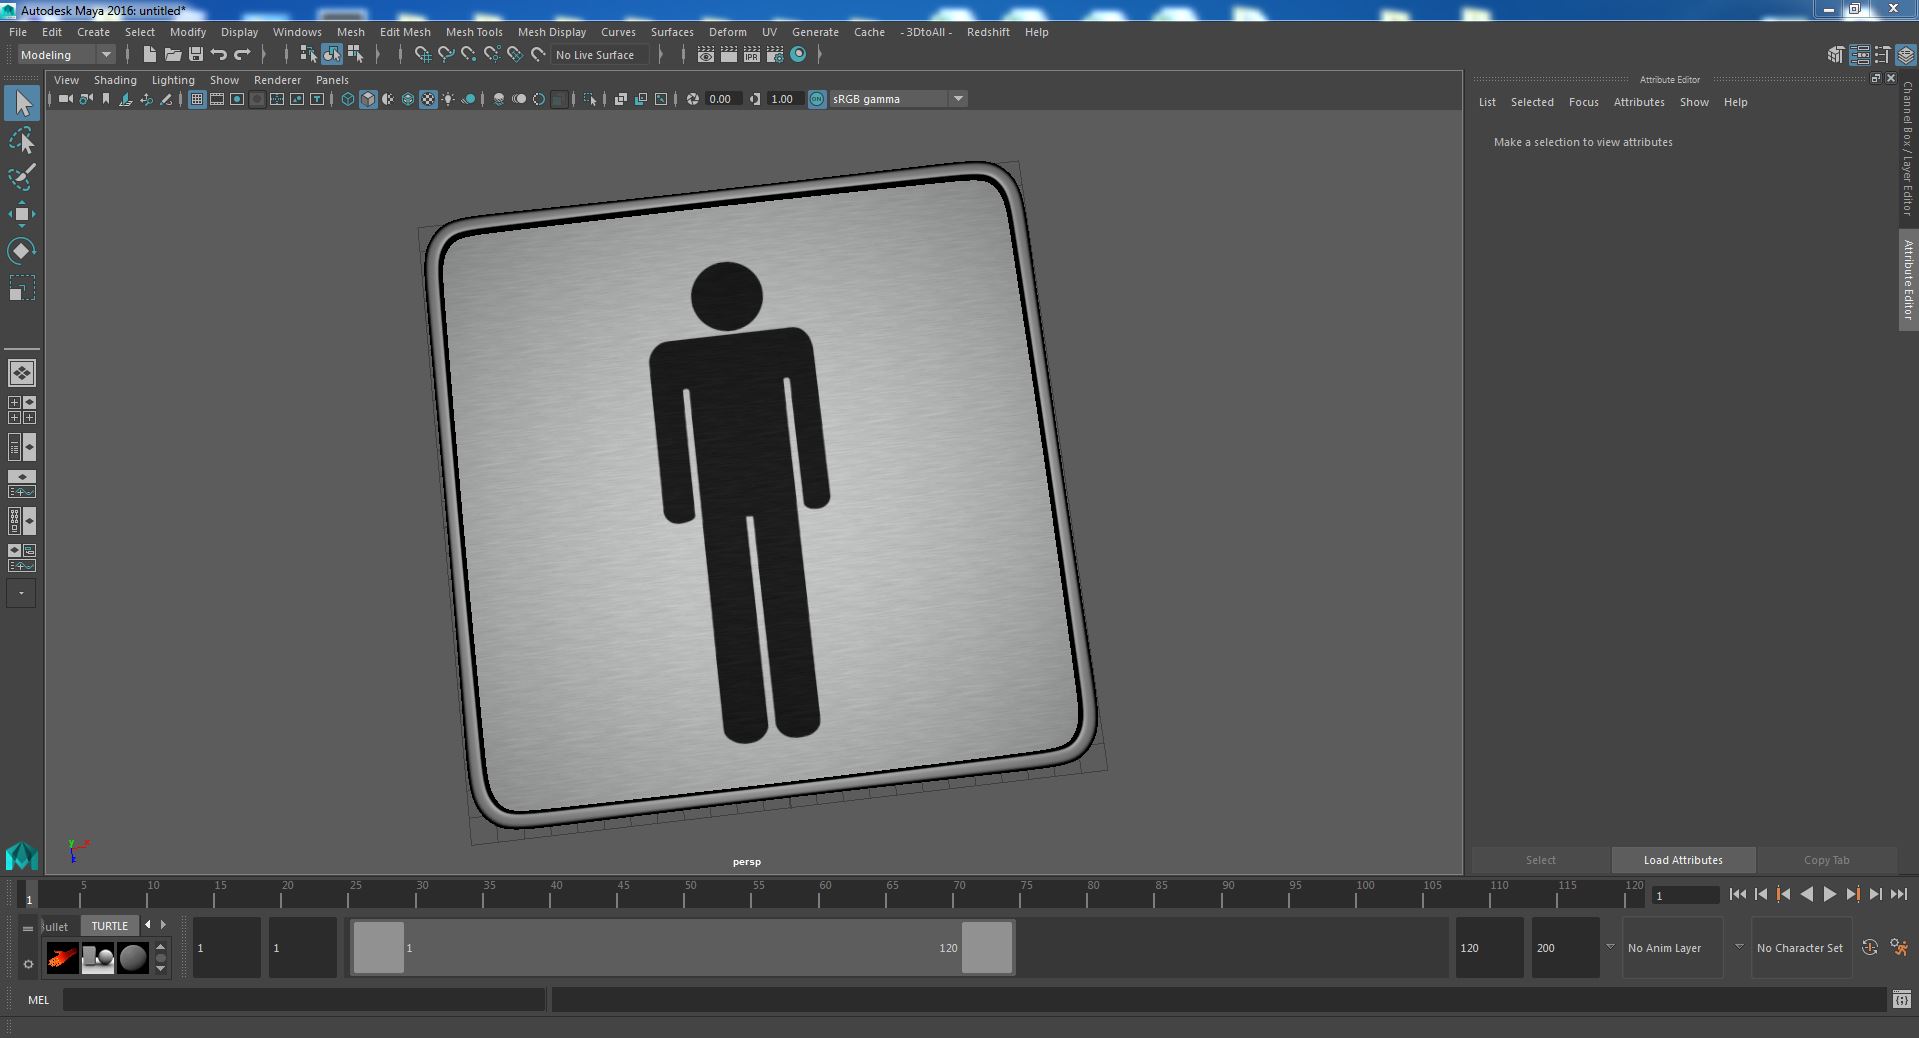Toggle sRGB gamma color management button

(817, 99)
